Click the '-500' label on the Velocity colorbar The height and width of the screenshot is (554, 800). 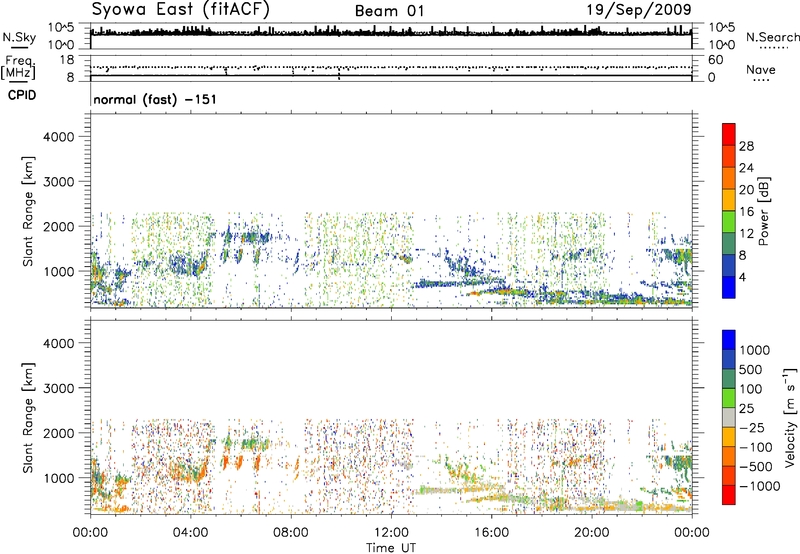click(756, 466)
